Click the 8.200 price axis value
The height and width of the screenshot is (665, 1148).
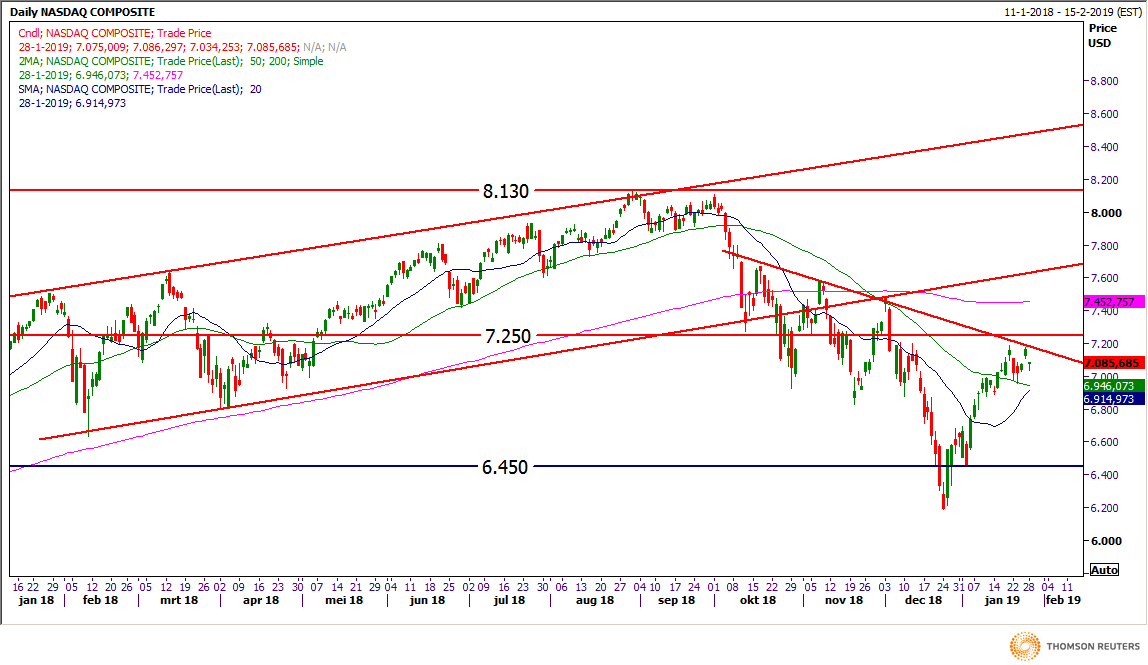tap(1104, 180)
